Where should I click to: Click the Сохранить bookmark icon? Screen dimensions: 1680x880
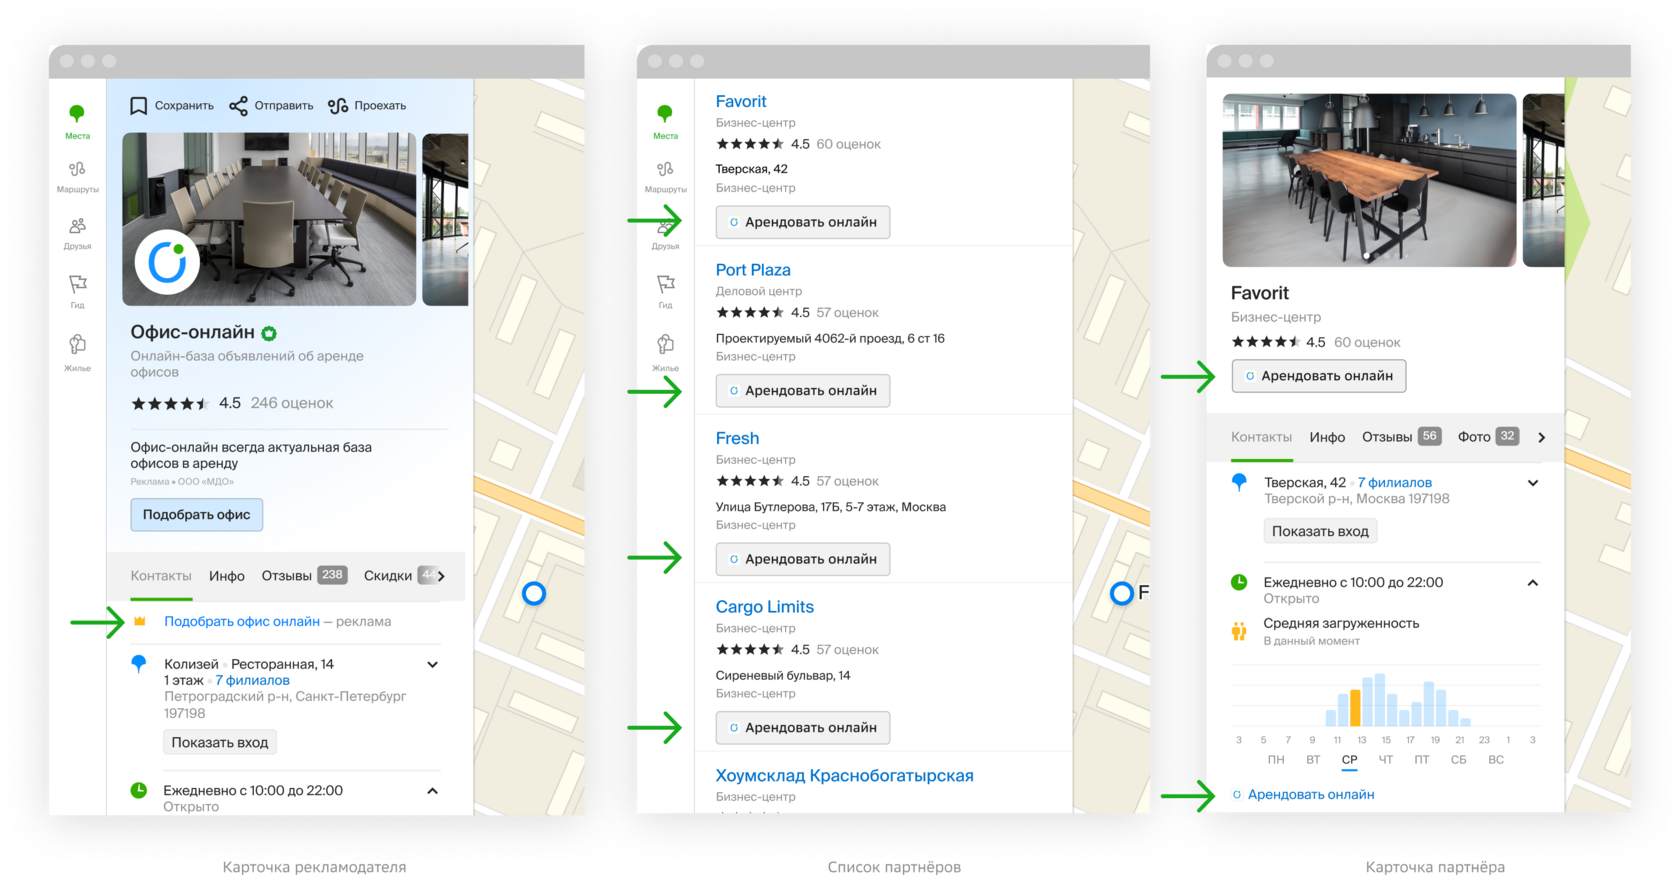tap(139, 105)
